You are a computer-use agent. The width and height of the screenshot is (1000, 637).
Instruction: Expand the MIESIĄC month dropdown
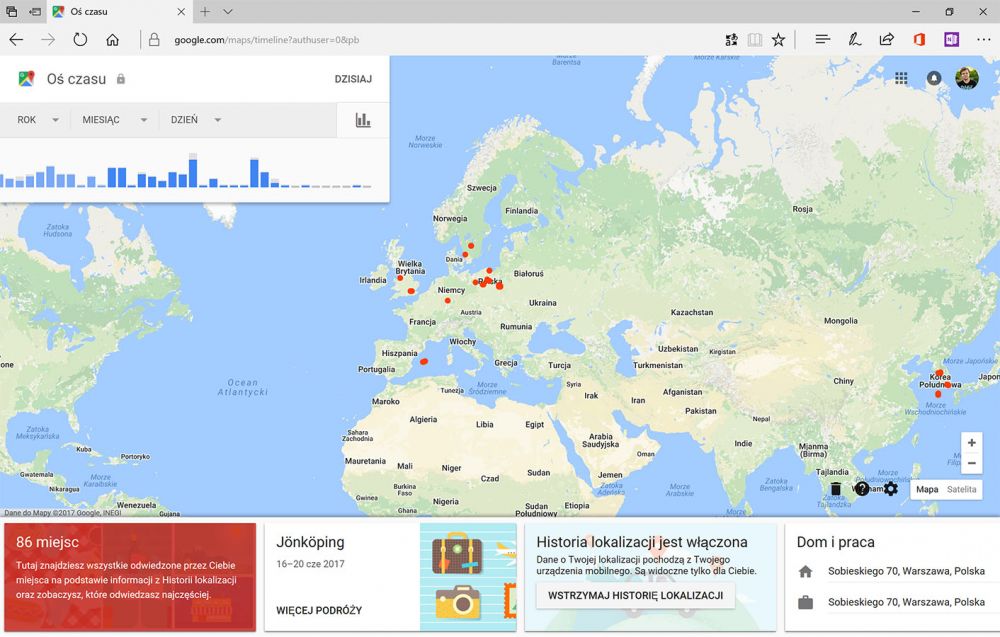coord(115,120)
